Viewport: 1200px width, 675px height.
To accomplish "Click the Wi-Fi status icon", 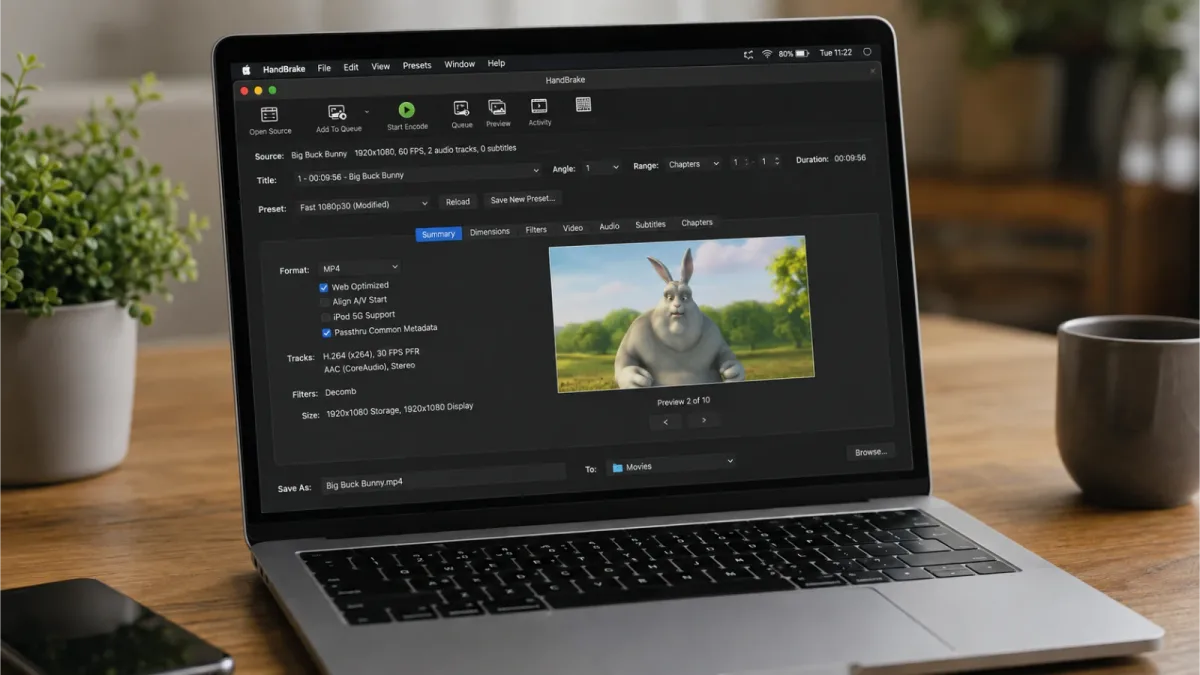I will [x=767, y=53].
